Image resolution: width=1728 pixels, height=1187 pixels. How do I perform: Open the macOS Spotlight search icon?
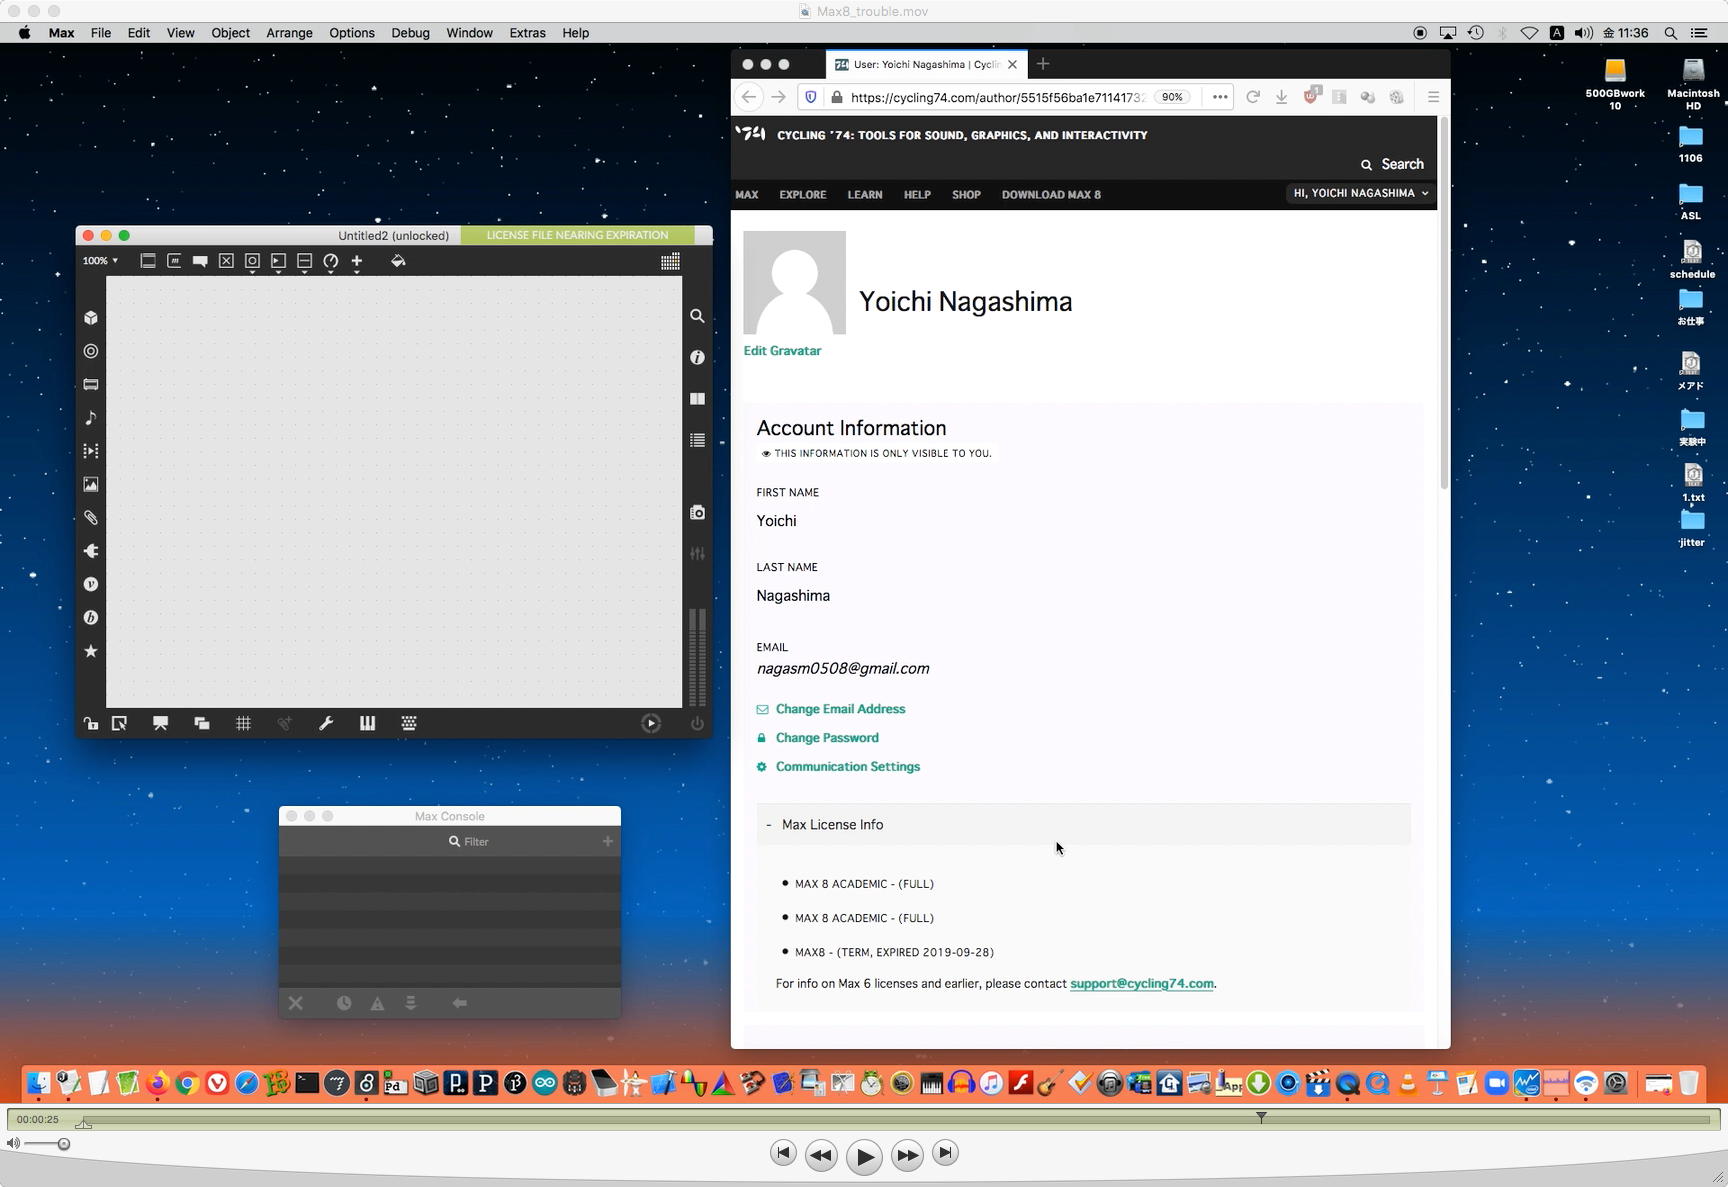pos(1670,33)
